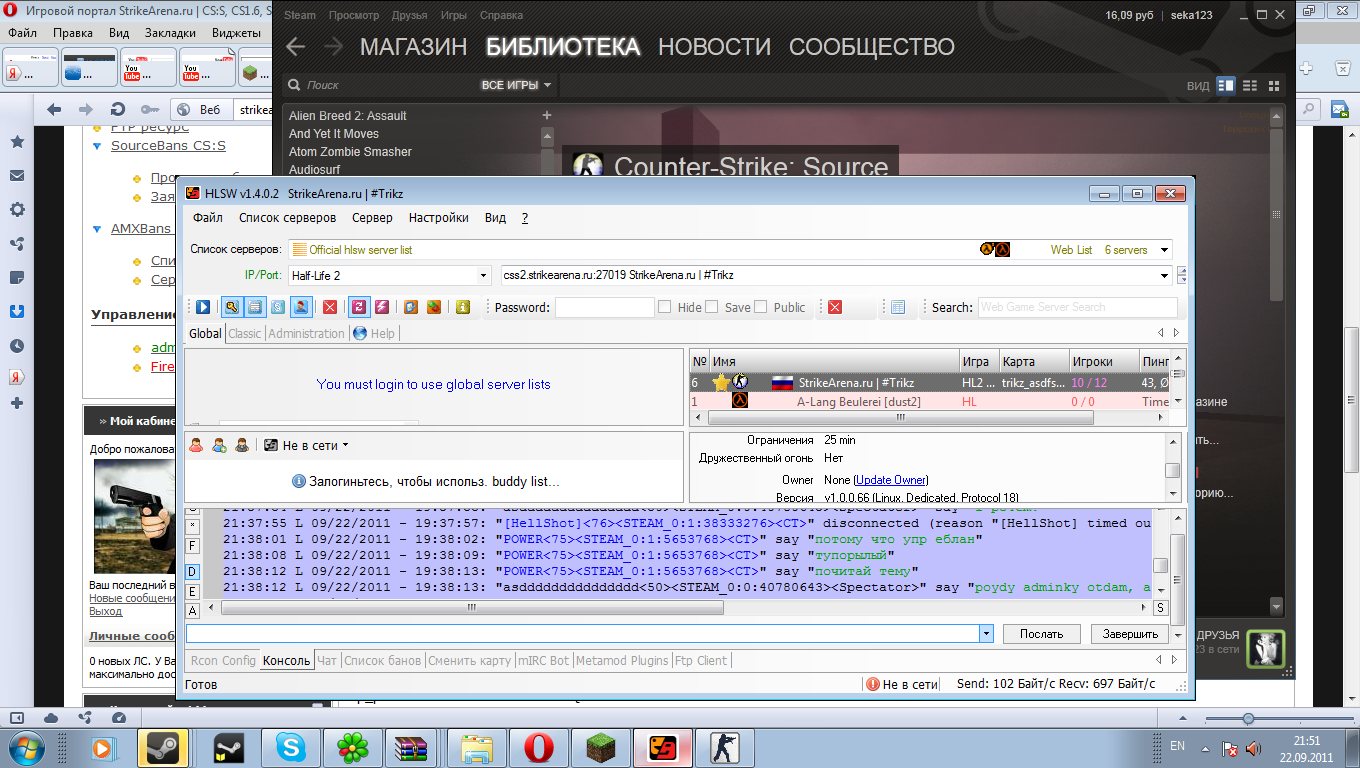Open Opera mail panel envelope icon
Screen dimensions: 1360x768
point(17,176)
